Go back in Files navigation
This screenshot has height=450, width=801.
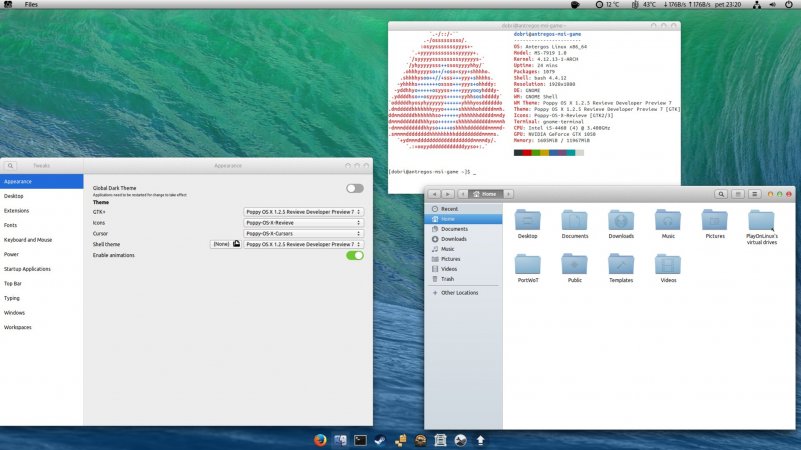pyautogui.click(x=434, y=194)
